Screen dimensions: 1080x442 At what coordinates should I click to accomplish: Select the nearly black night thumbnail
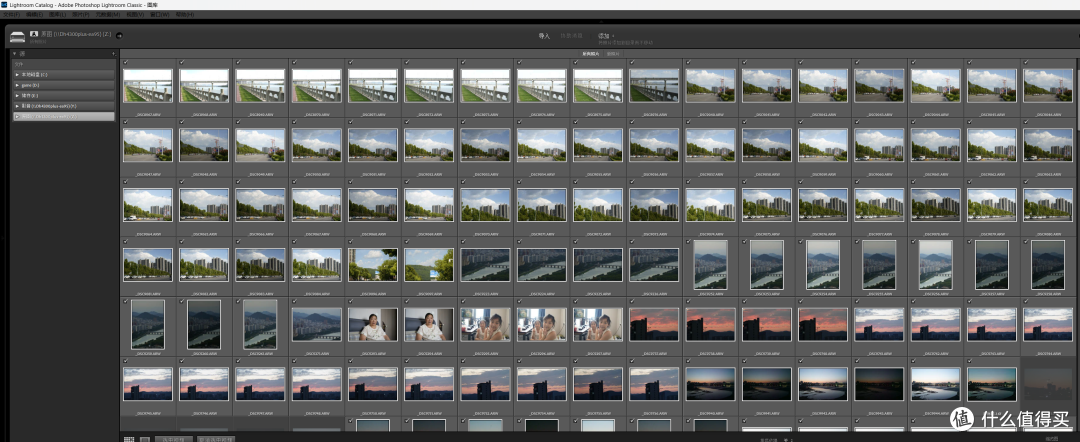click(x=879, y=384)
